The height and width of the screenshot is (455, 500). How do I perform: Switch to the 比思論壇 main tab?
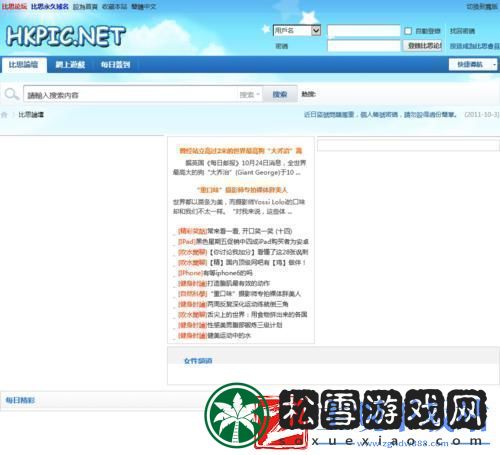(x=24, y=65)
